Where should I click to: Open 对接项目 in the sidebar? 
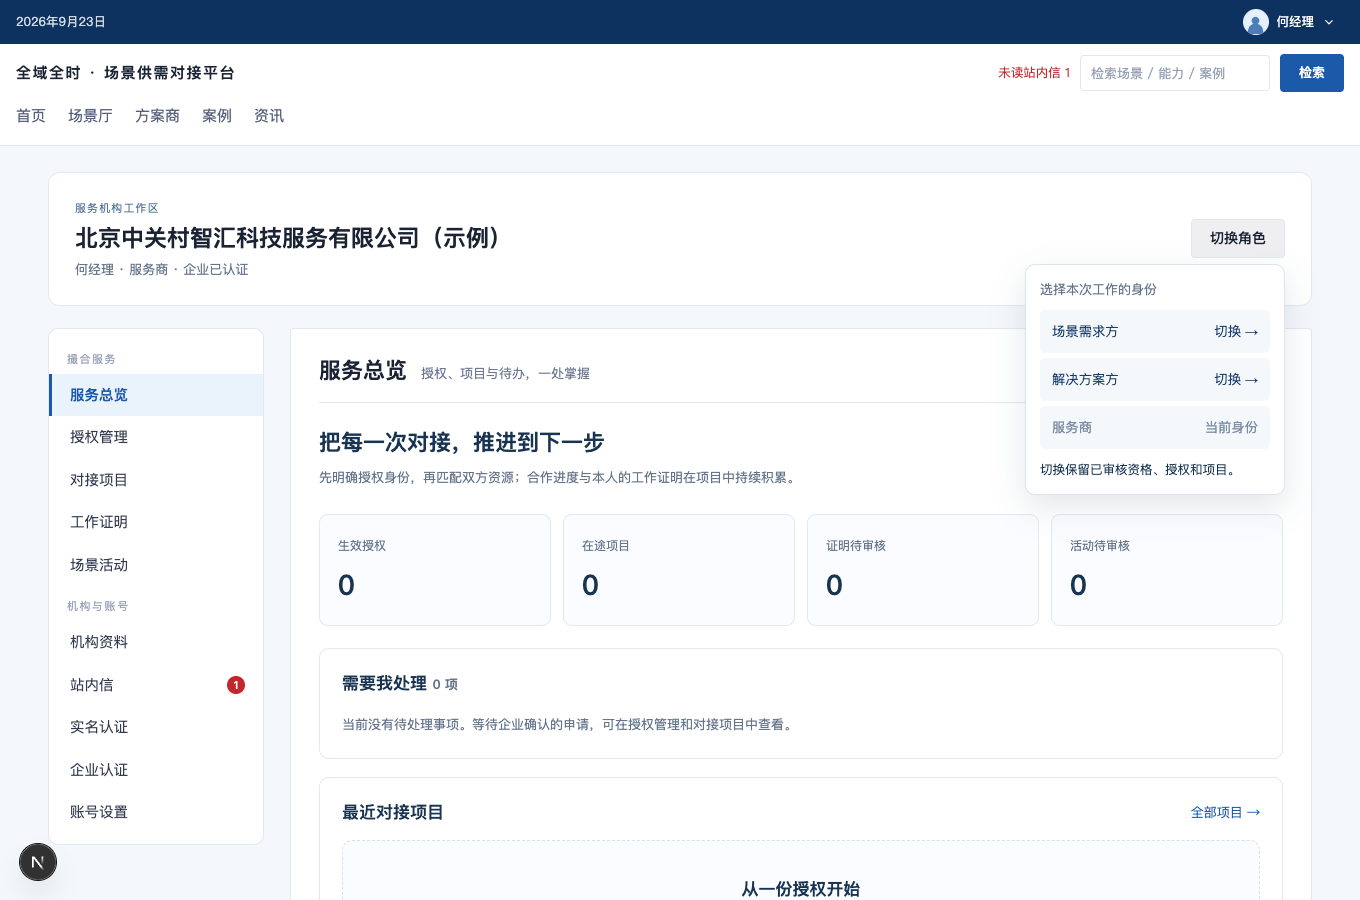(x=156, y=480)
